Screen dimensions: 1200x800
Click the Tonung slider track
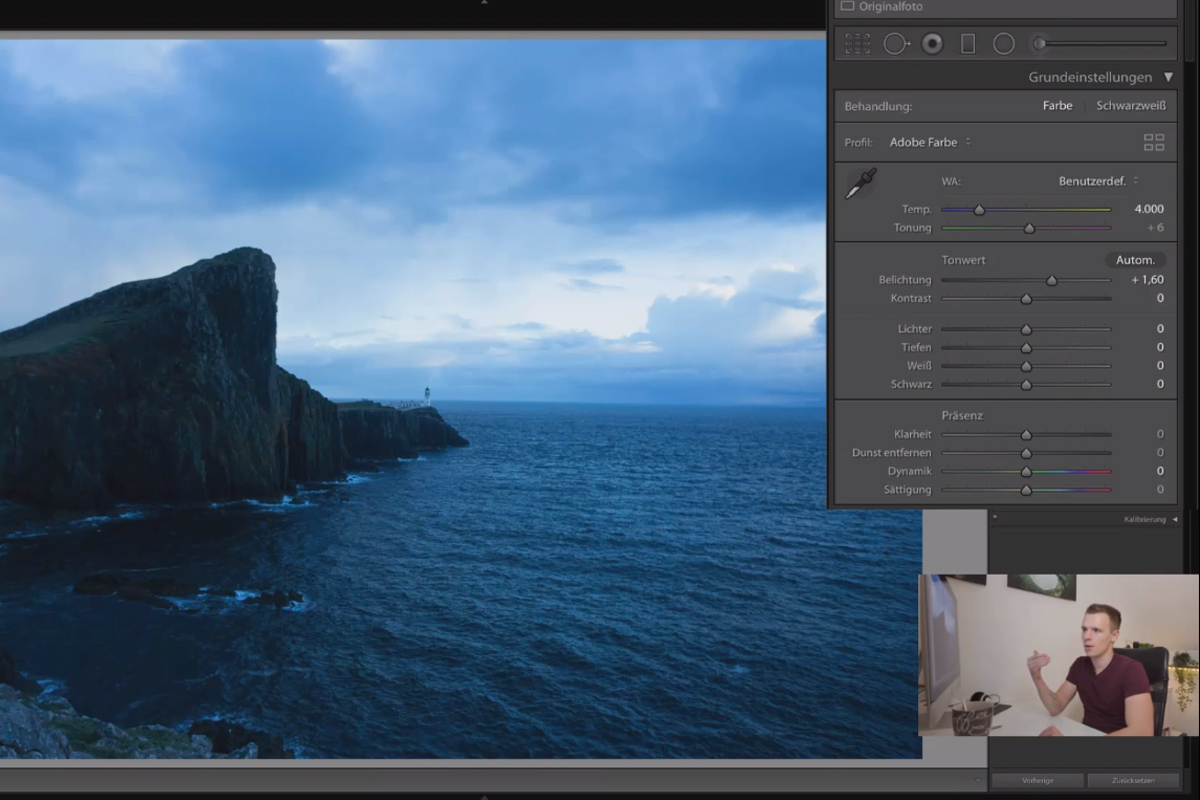(1026, 228)
